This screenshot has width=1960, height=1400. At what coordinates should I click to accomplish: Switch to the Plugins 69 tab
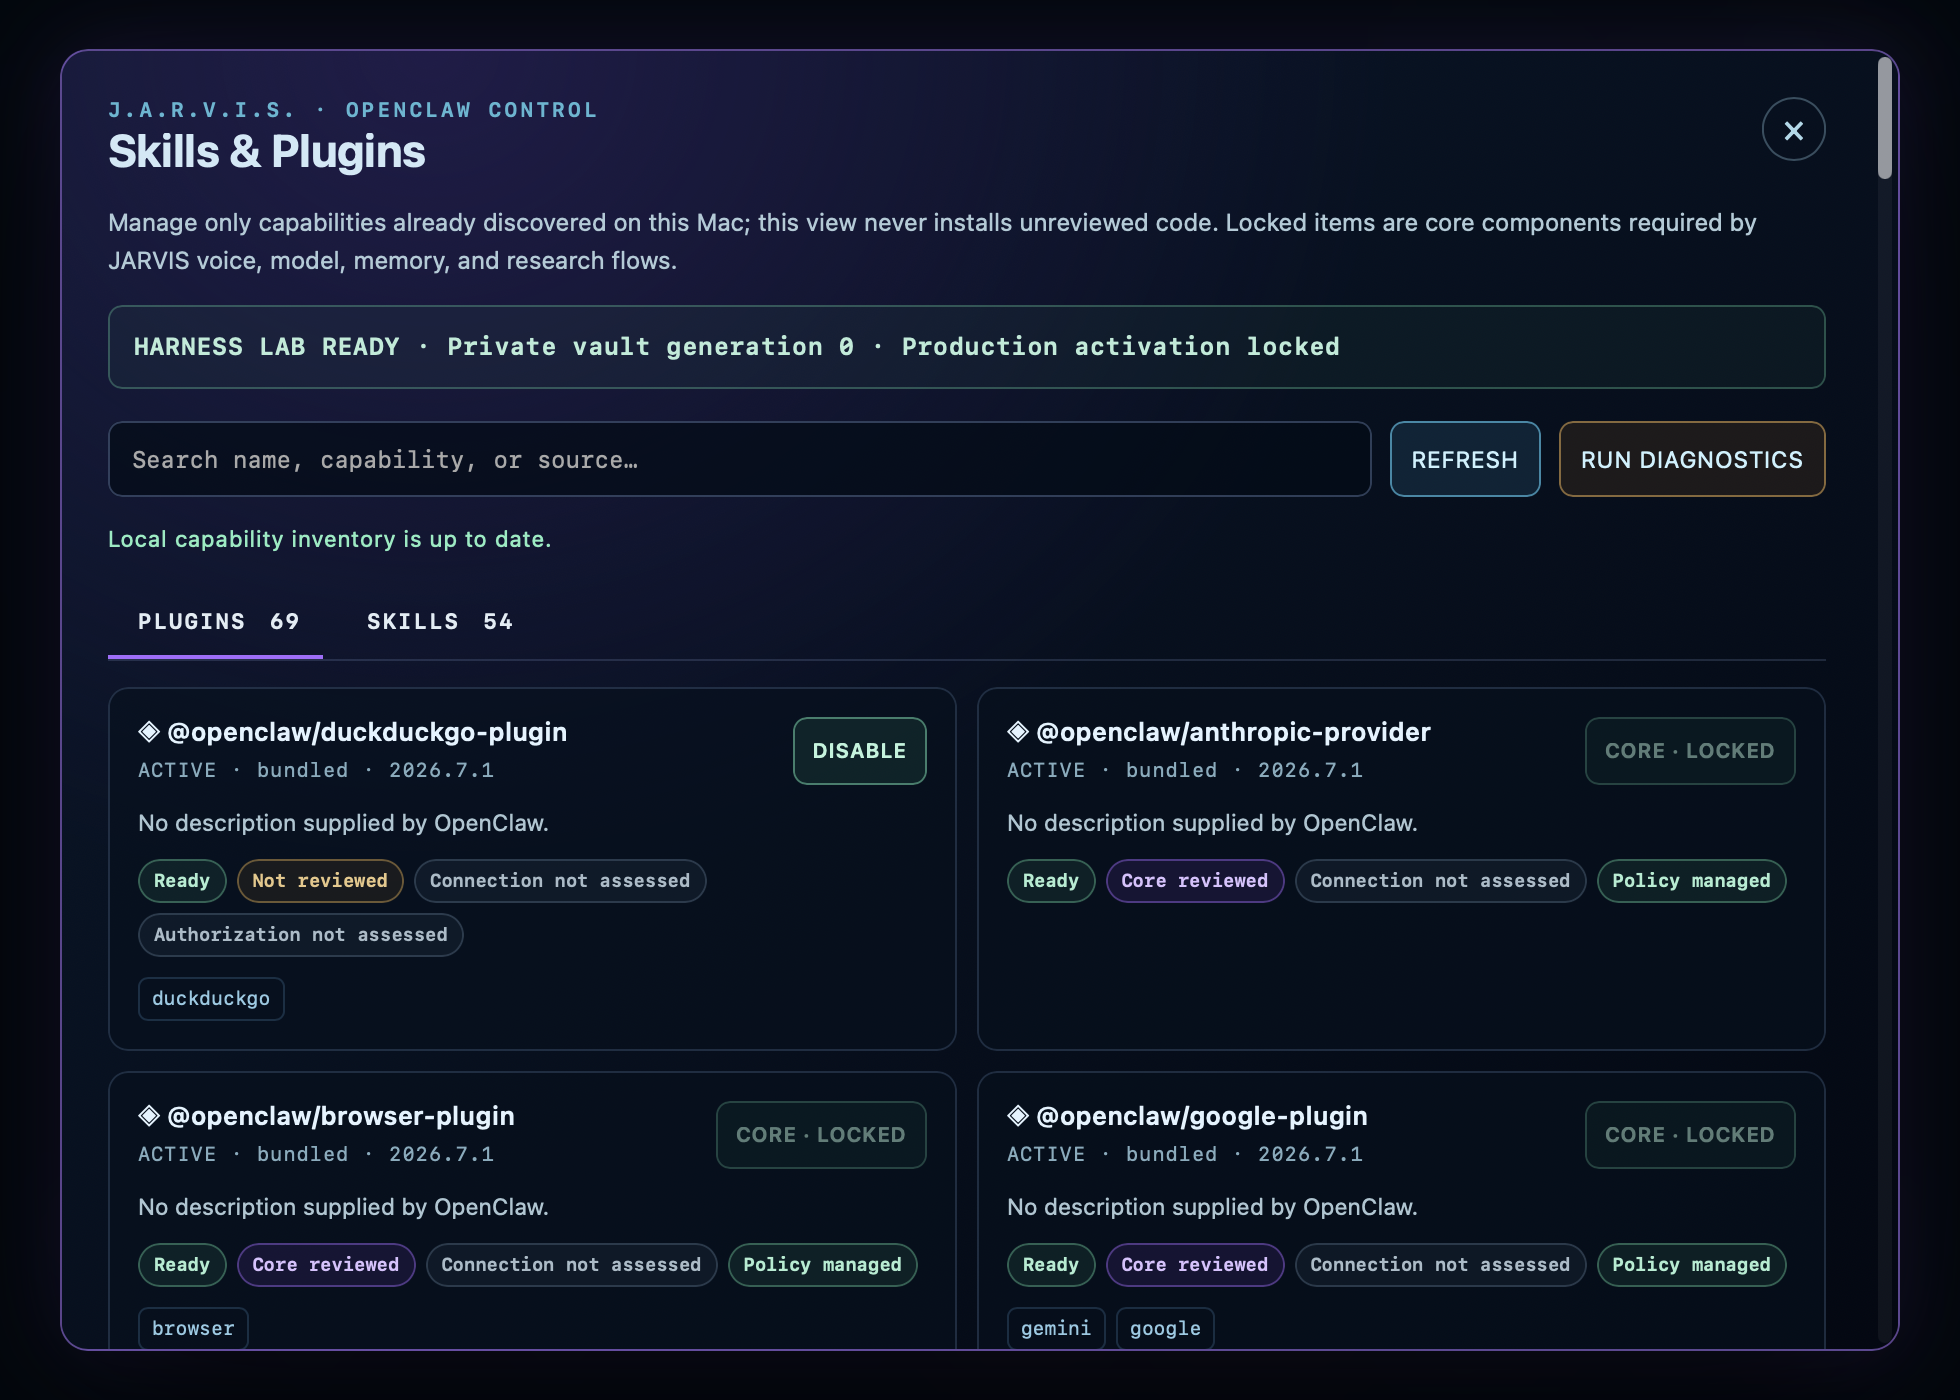point(216,622)
